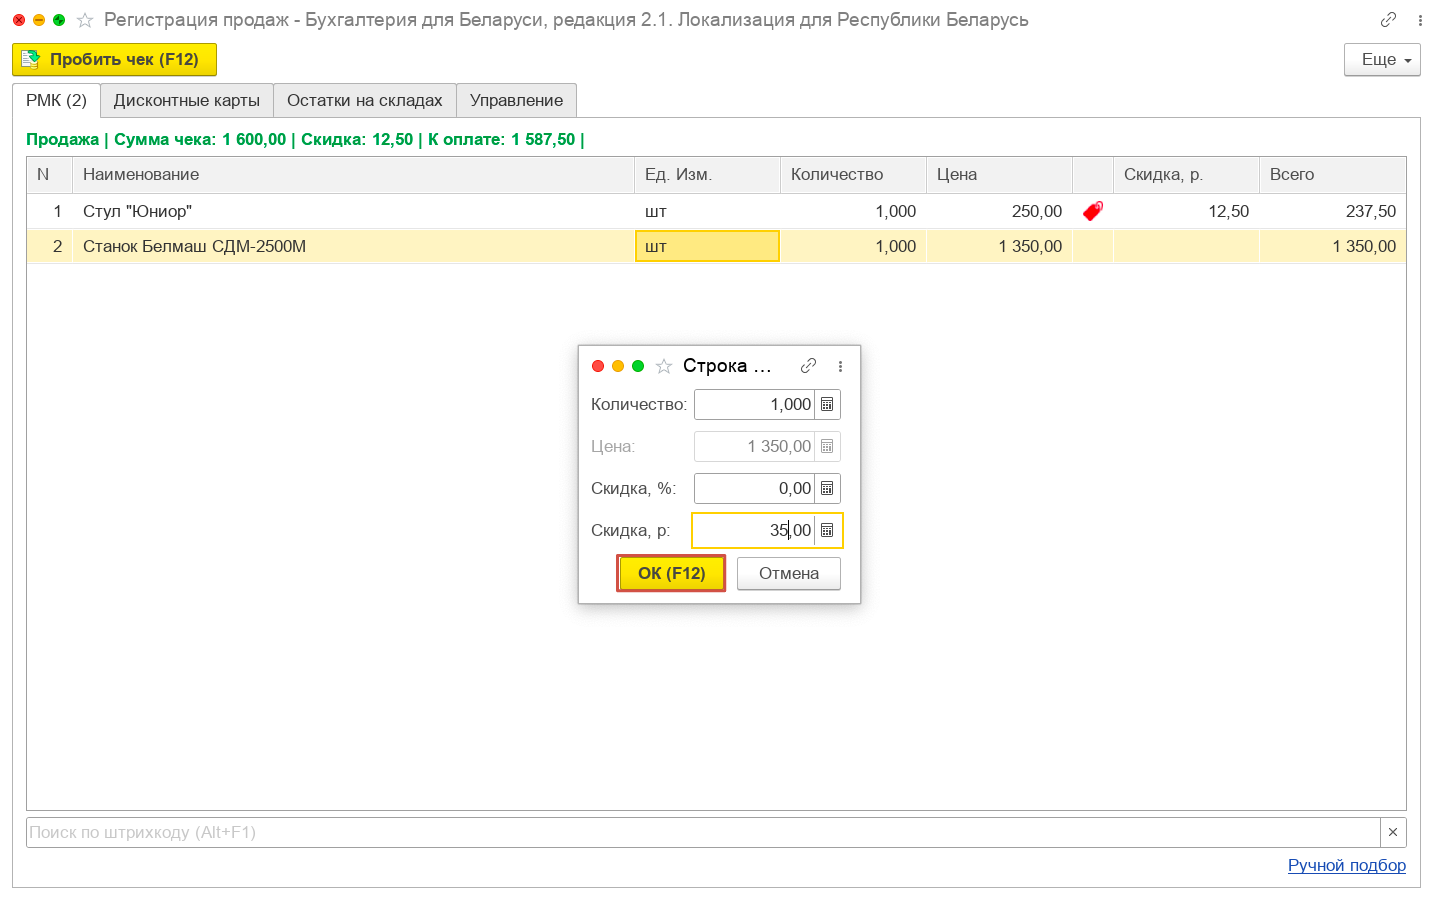Go to the Управление tab
Screen dimensions: 1440x900
[516, 100]
